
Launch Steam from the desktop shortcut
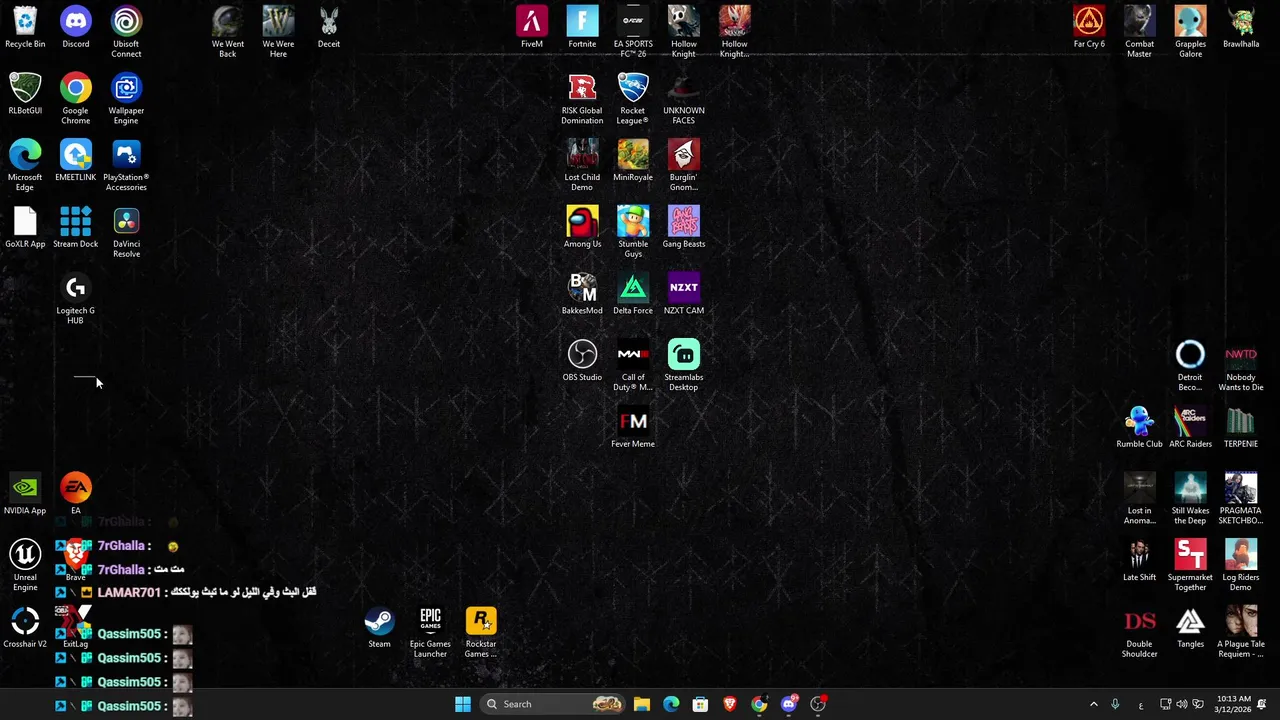pyautogui.click(x=379, y=628)
